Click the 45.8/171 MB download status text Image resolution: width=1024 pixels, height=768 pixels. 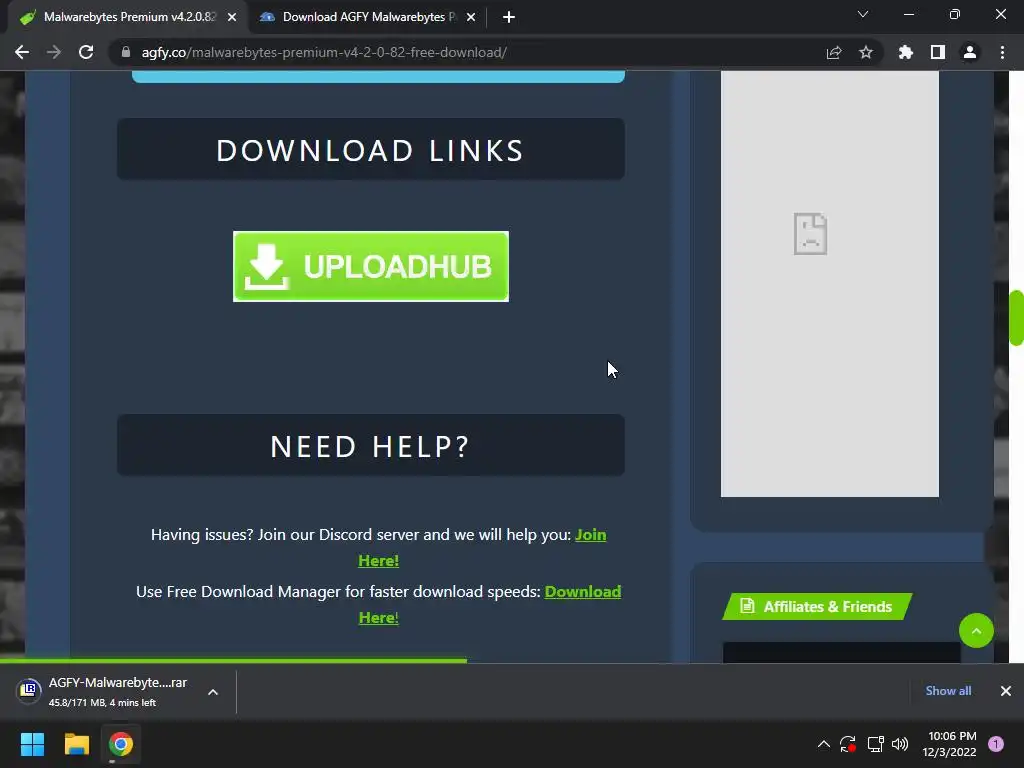(103, 703)
